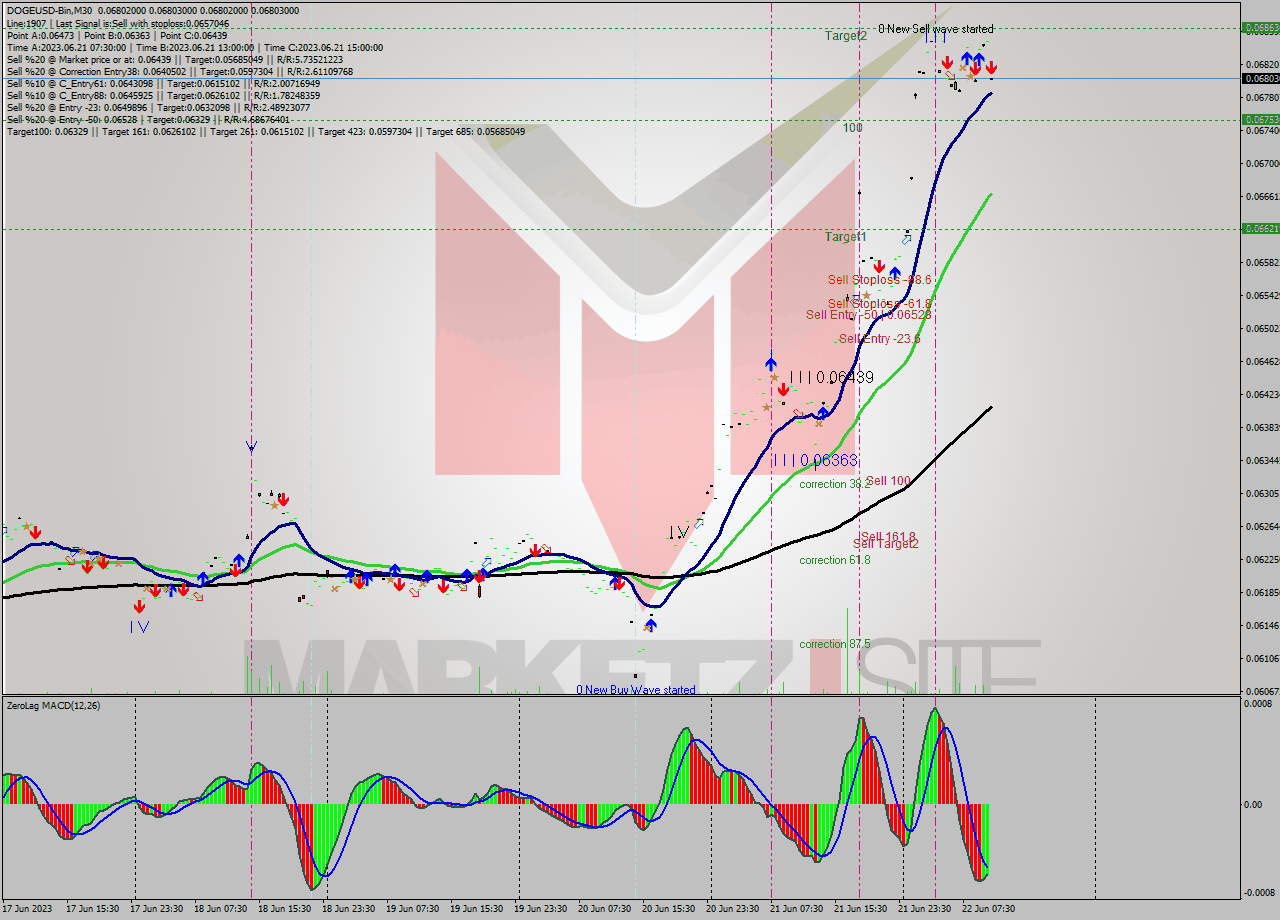
Task: Select the 'Sell Stoploss -88.6' label
Action: click(x=880, y=280)
